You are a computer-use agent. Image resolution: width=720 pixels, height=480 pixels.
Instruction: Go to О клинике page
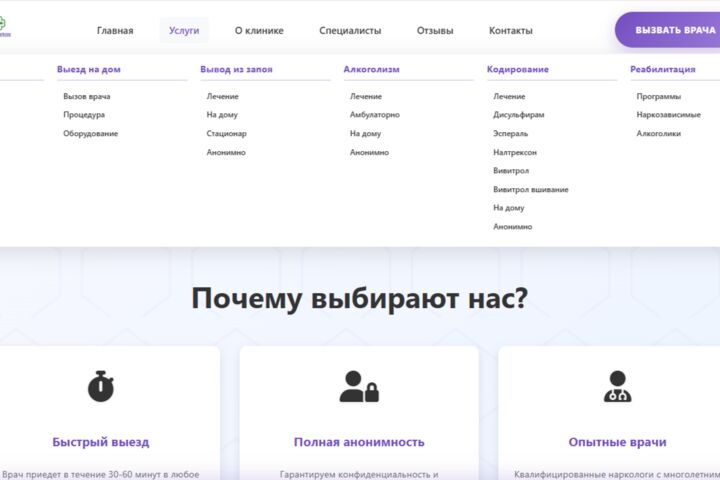click(x=259, y=30)
